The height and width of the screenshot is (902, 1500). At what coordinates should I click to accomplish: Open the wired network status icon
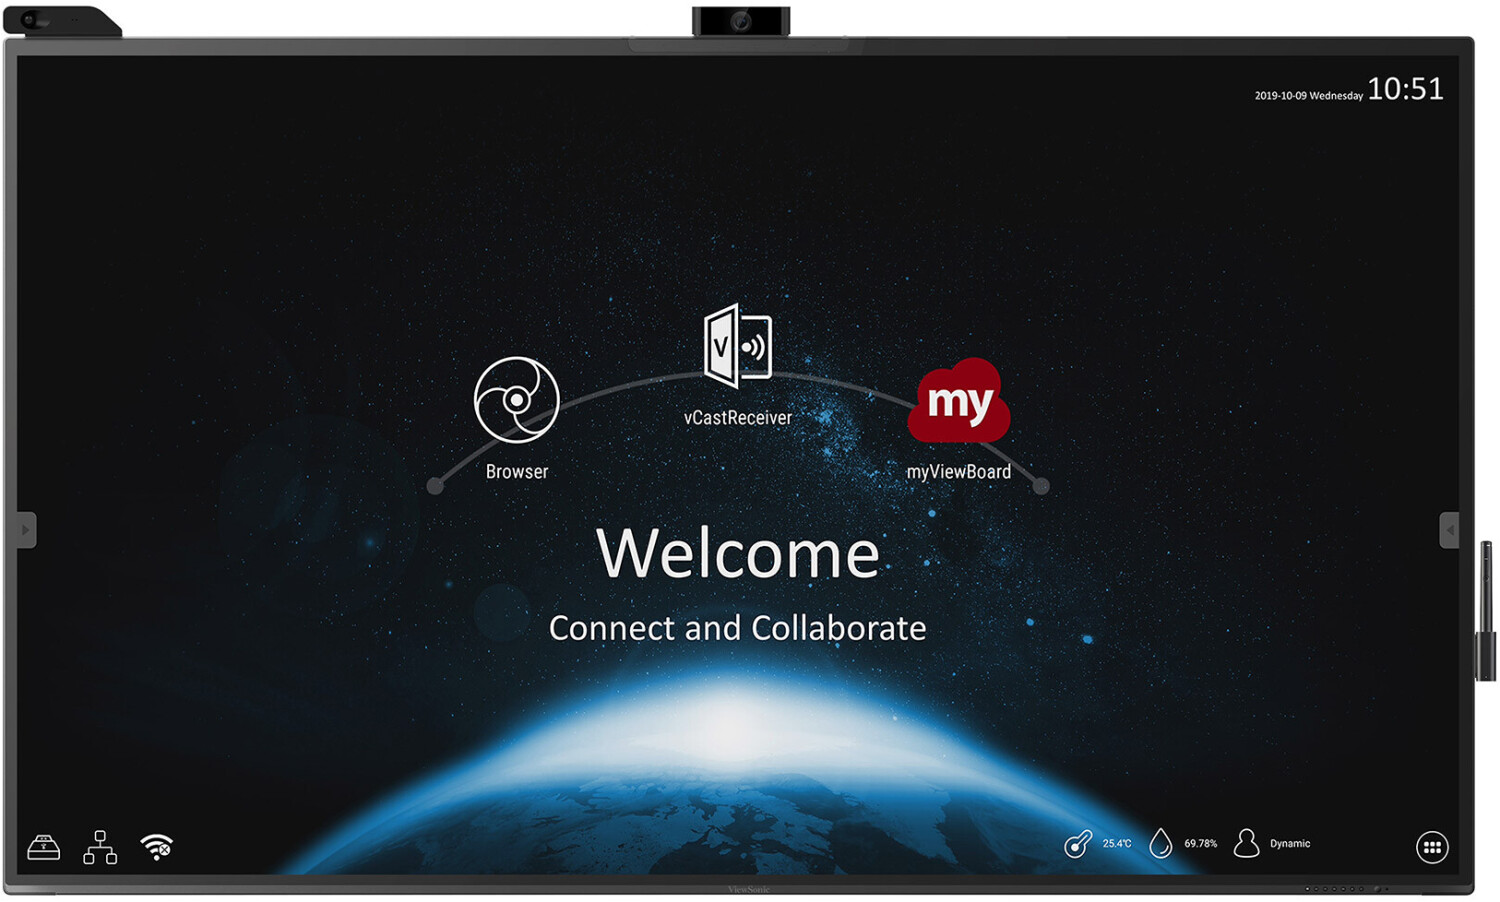pos(100,847)
